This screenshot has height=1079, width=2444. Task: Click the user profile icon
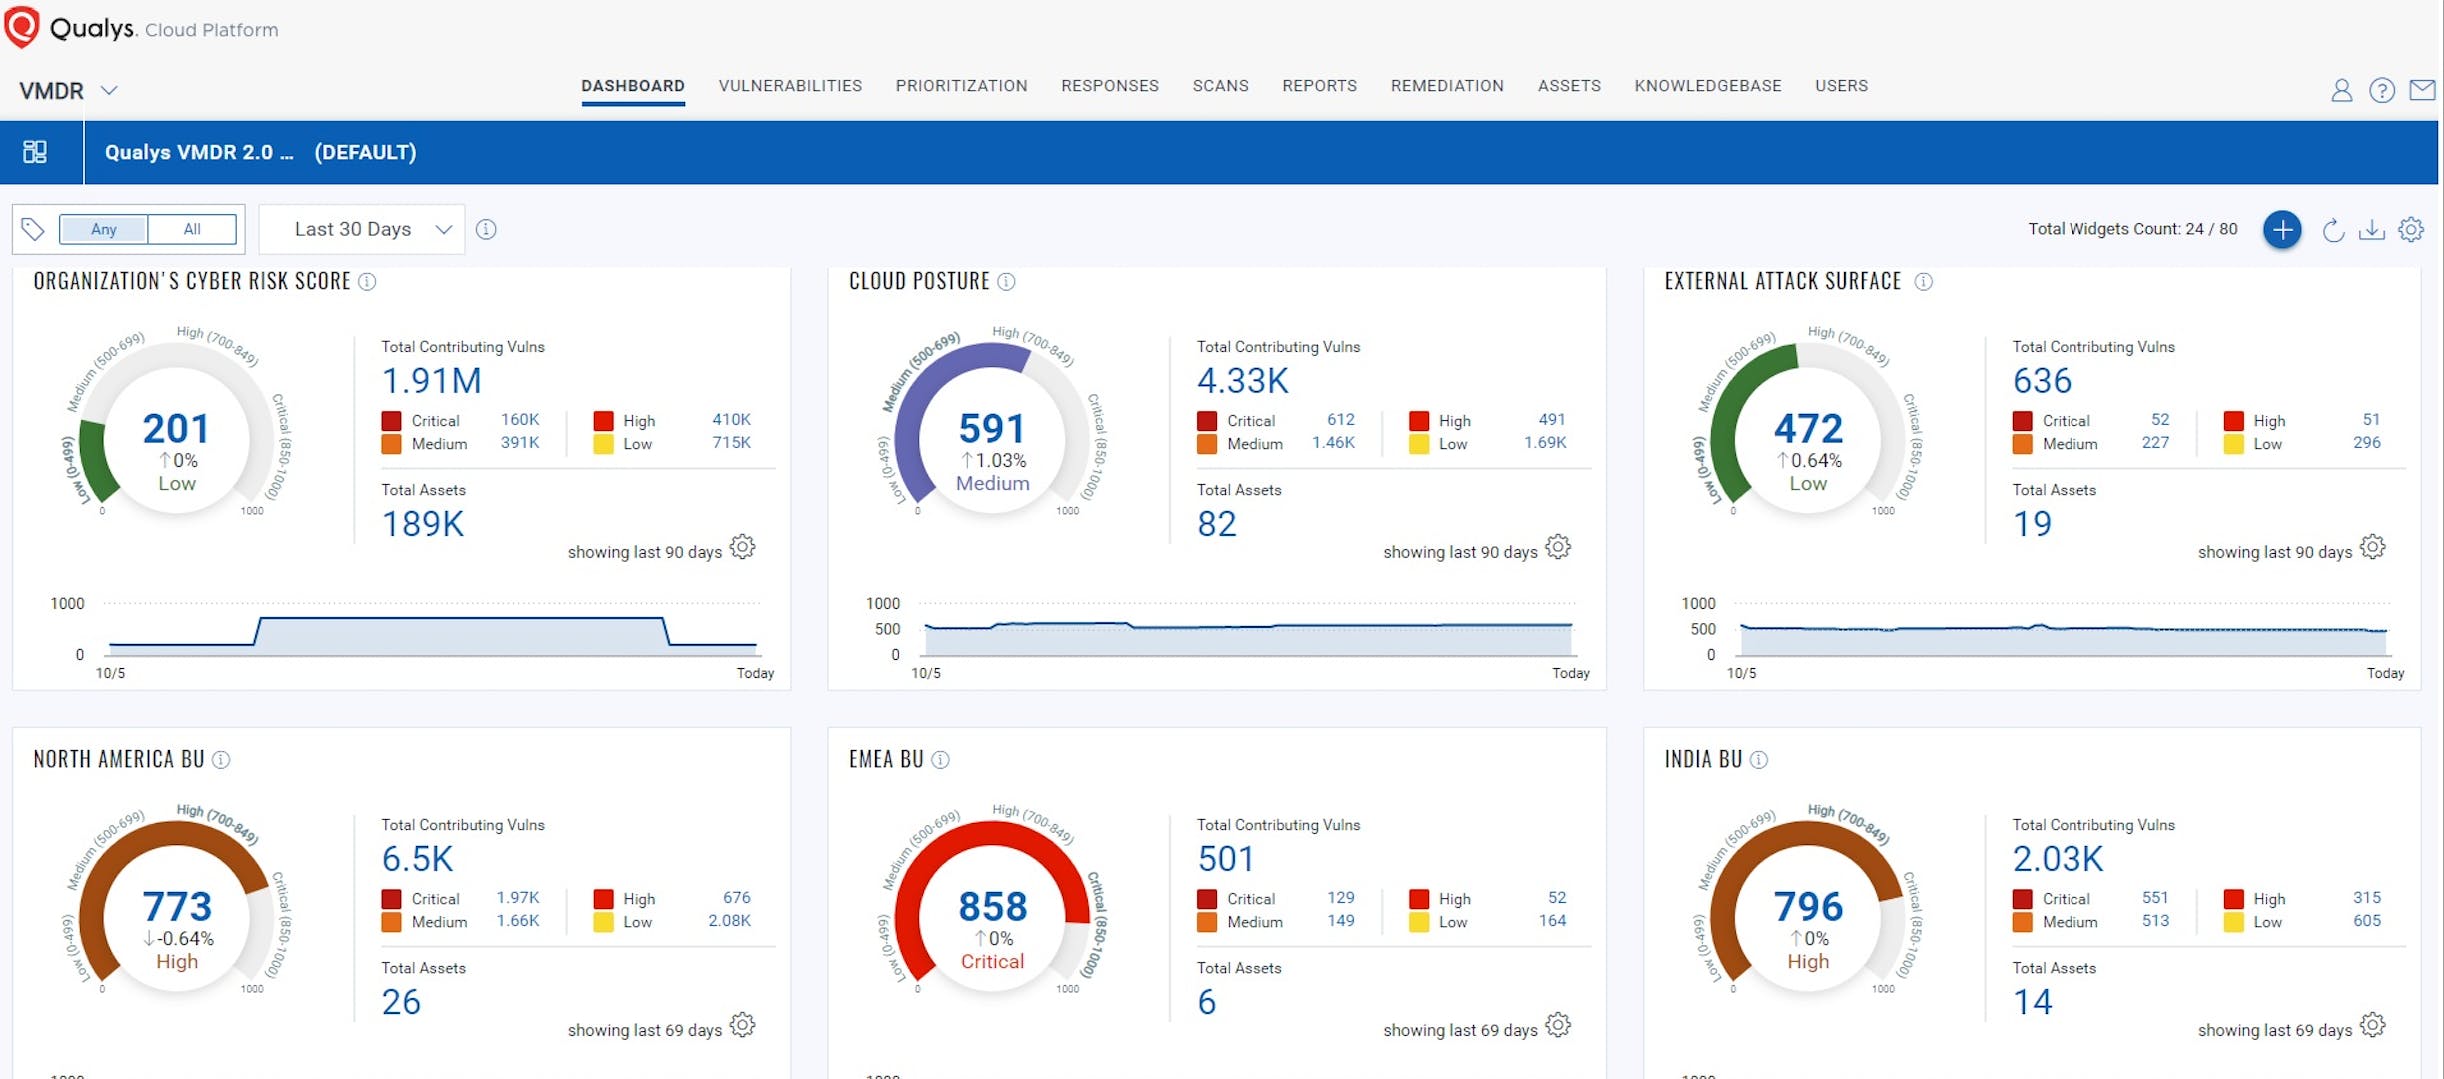click(x=2341, y=91)
